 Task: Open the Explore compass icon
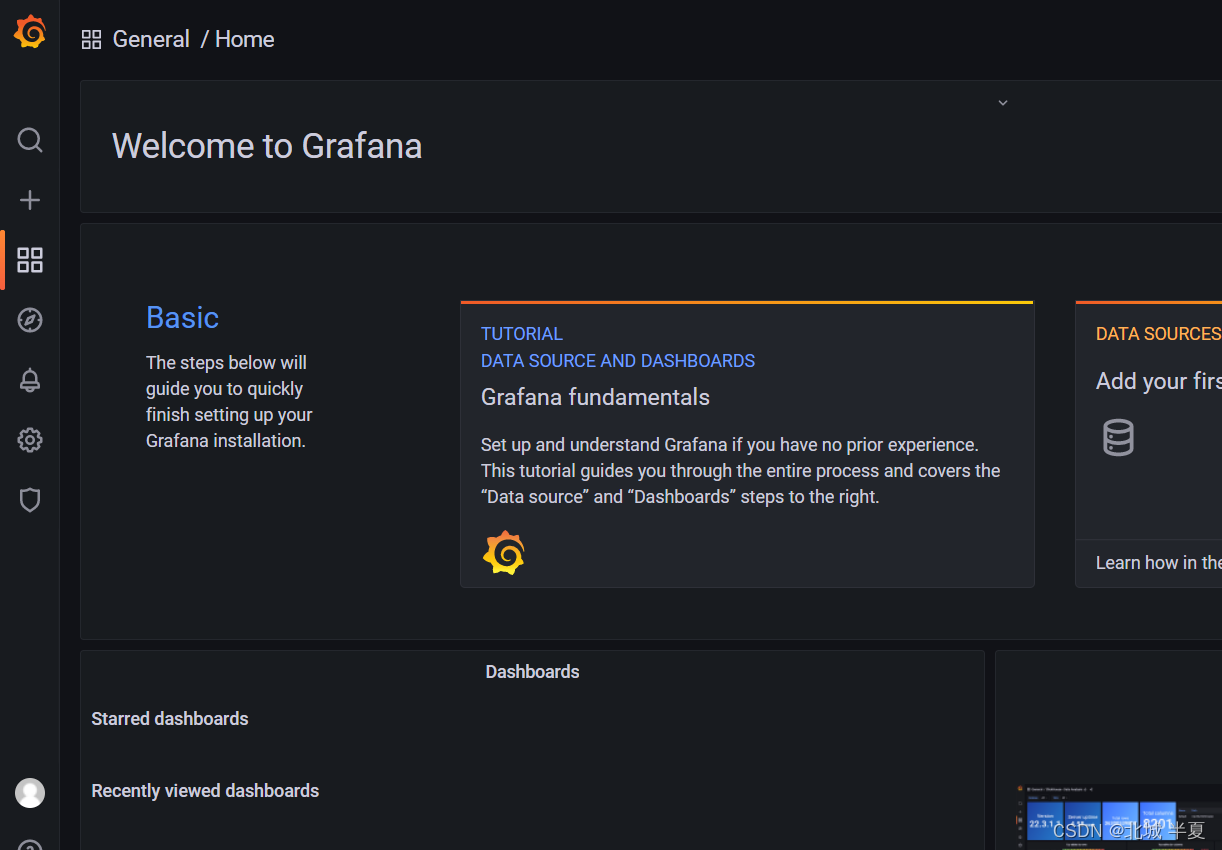30,320
